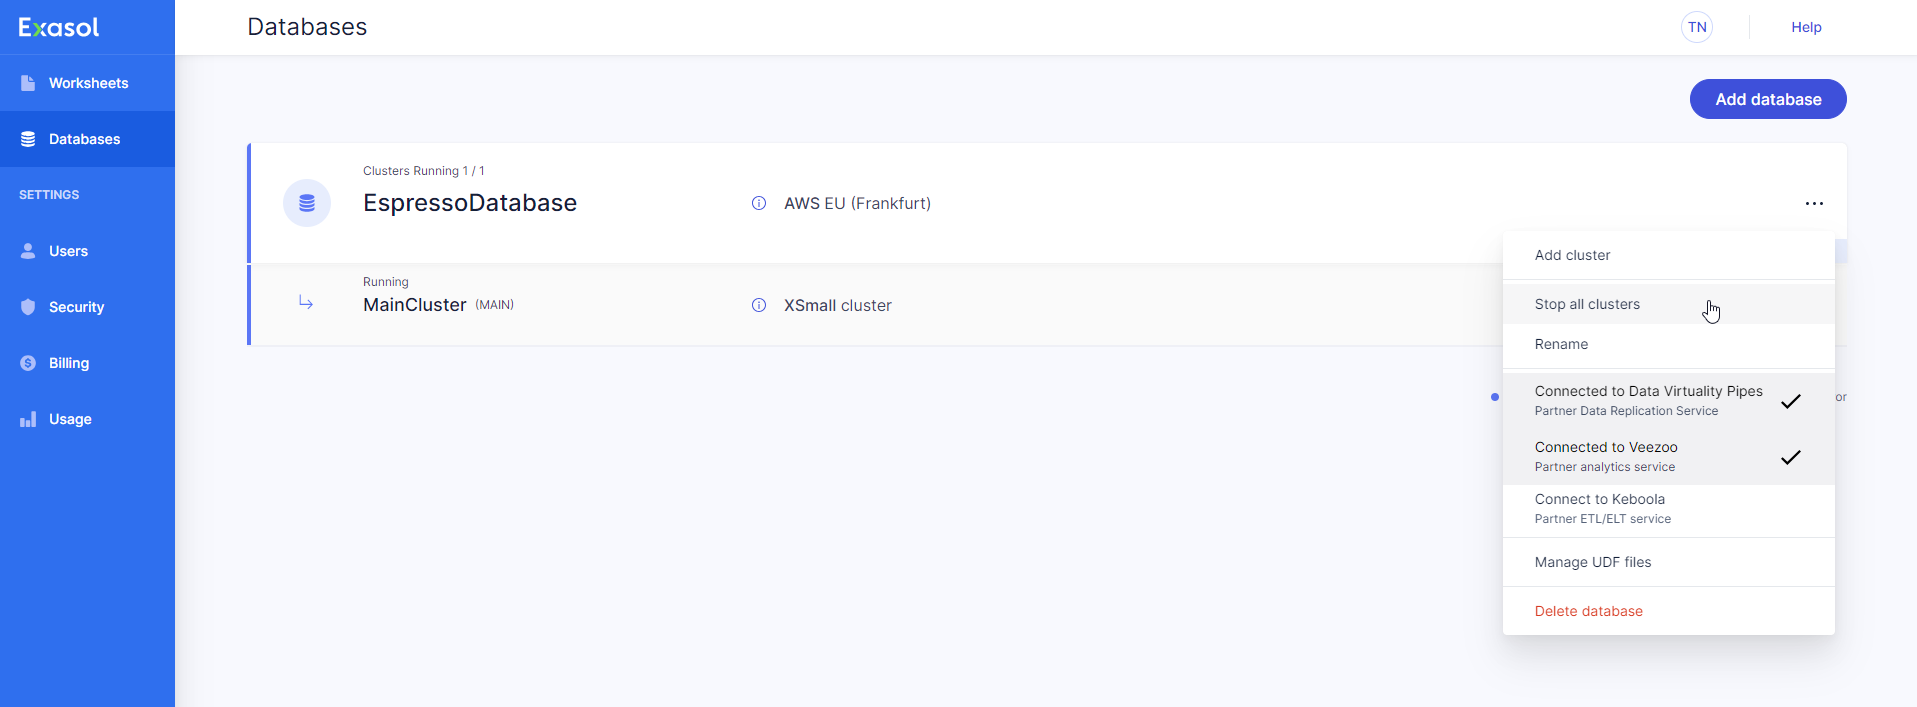The height and width of the screenshot is (707, 1917).
Task: Choose Stop all clusters
Action: pyautogui.click(x=1587, y=304)
